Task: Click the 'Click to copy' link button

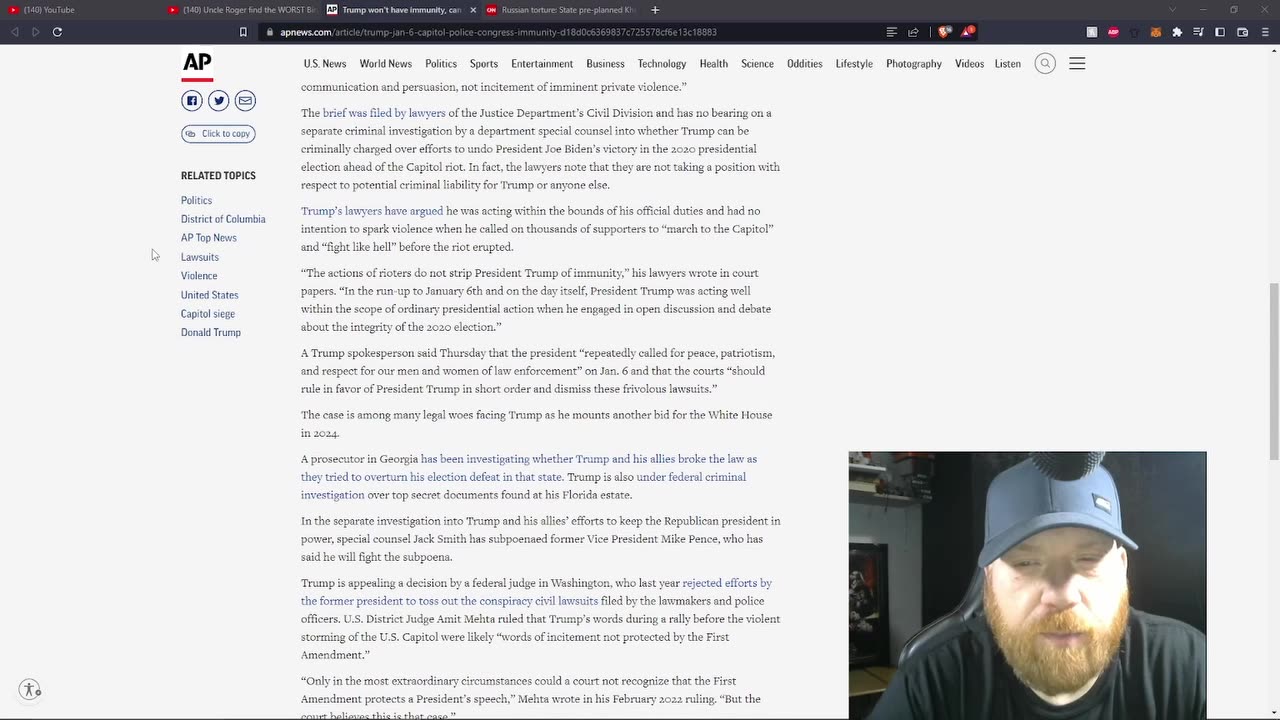Action: click(x=218, y=134)
